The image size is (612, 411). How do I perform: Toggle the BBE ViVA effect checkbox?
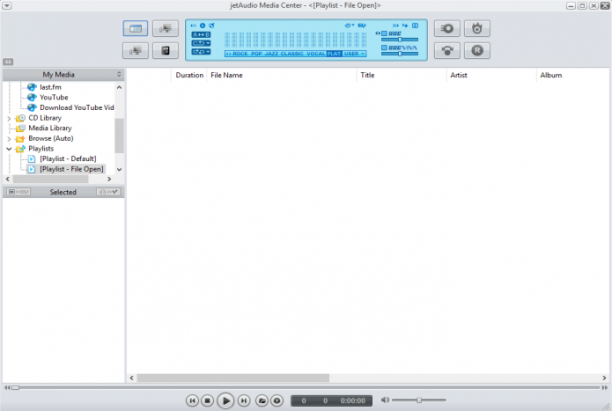pos(384,48)
